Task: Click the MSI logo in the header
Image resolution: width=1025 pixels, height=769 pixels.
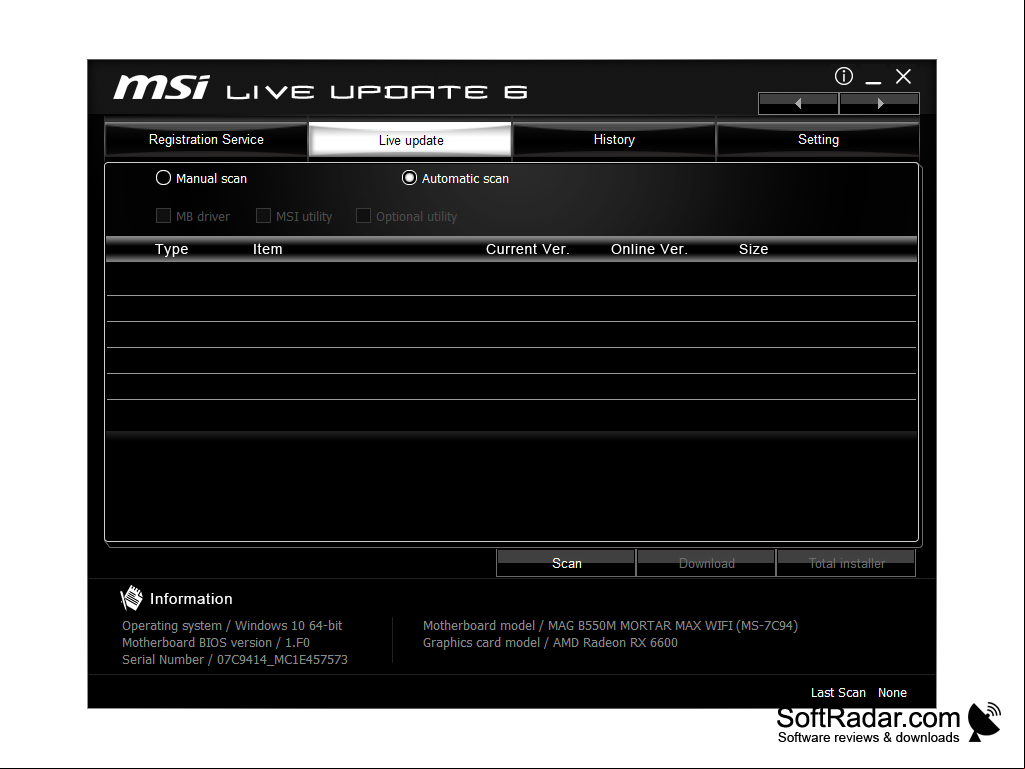Action: 161,88
